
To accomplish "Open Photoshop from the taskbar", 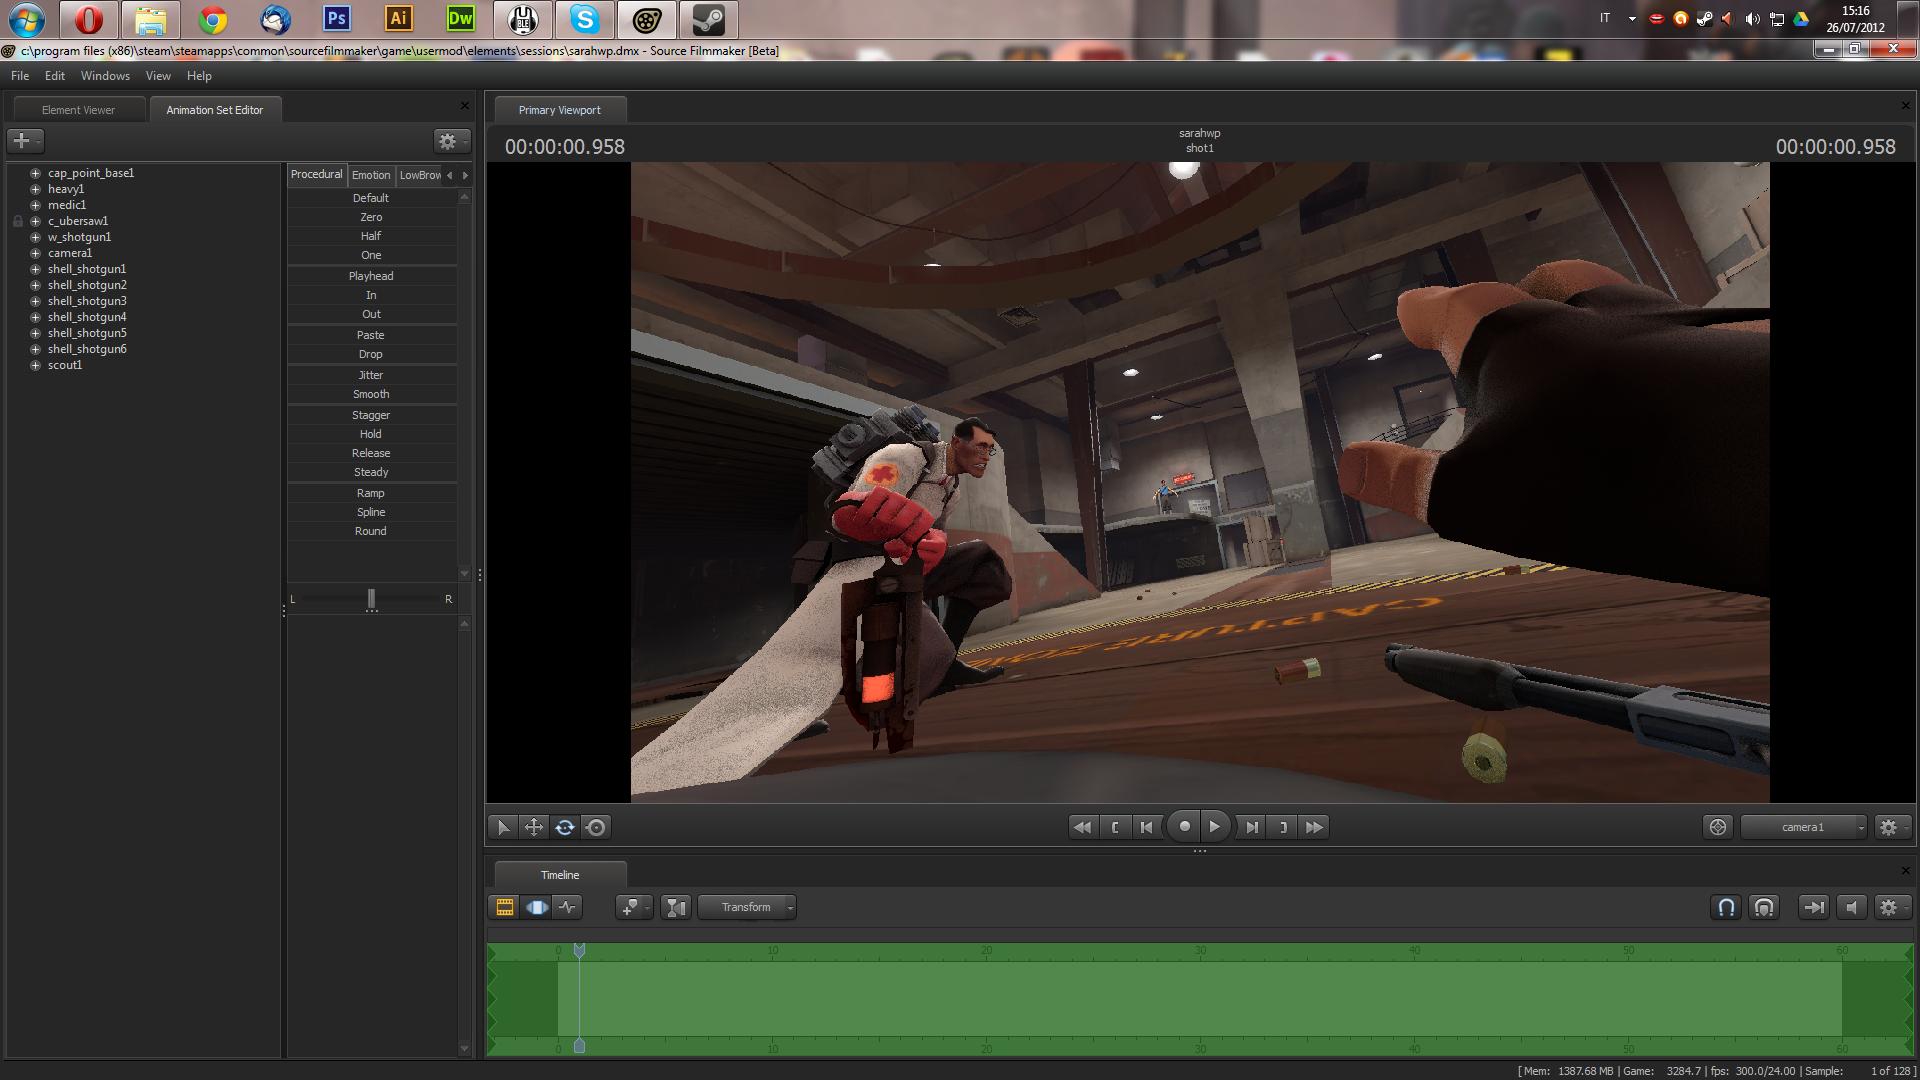I will (337, 19).
